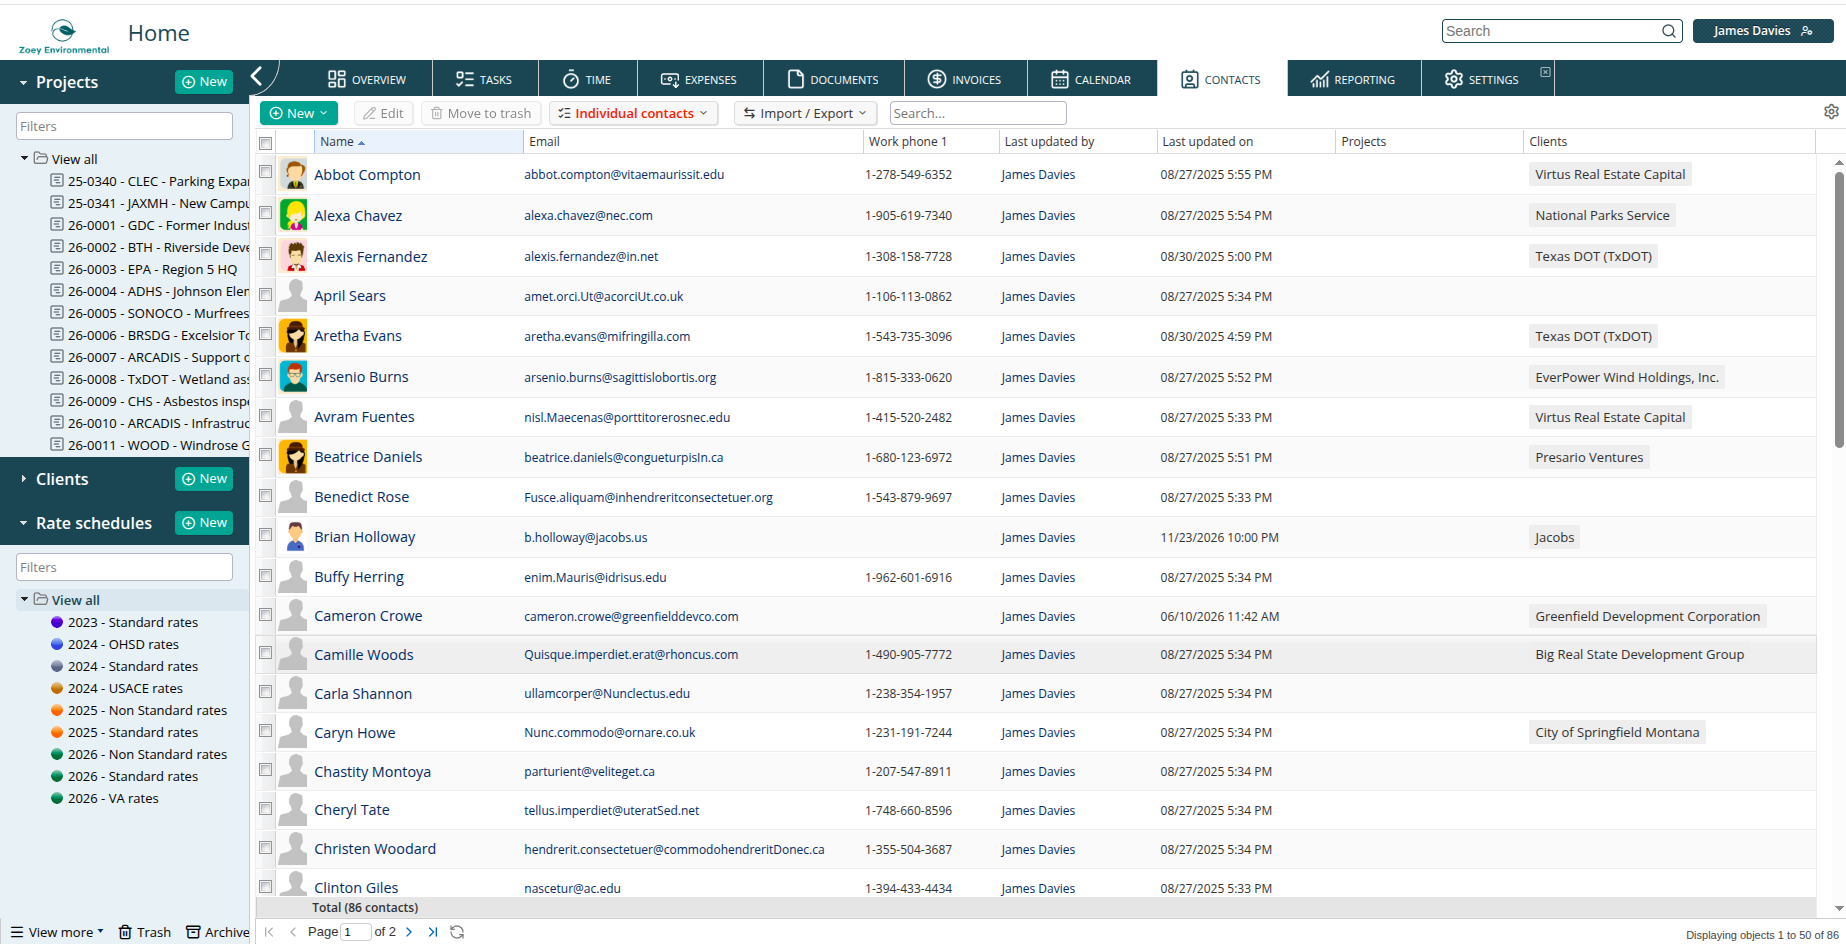Click the refresh icon in pagination bar

click(x=457, y=932)
